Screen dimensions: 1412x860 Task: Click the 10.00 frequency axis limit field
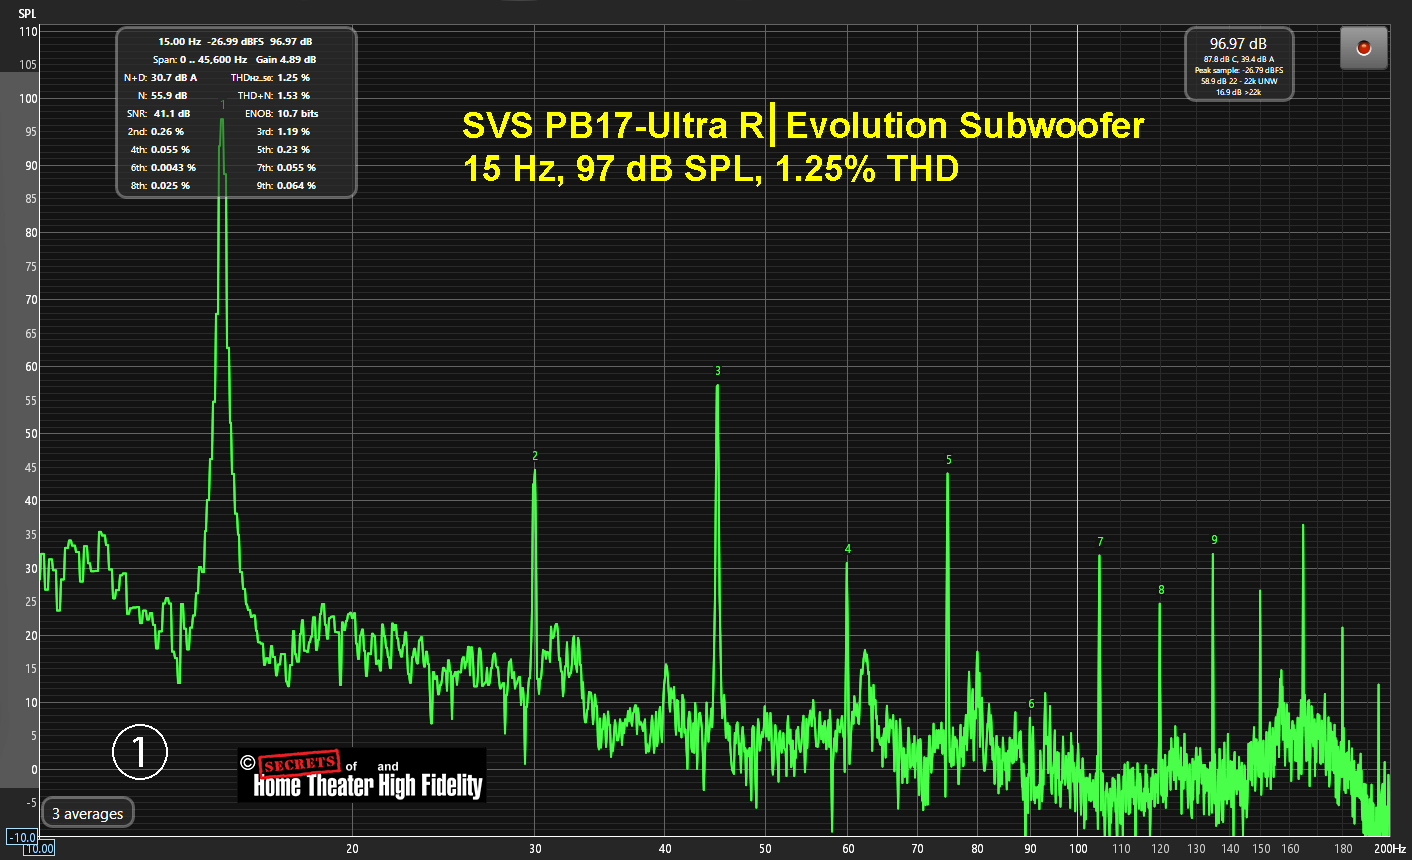click(39, 849)
